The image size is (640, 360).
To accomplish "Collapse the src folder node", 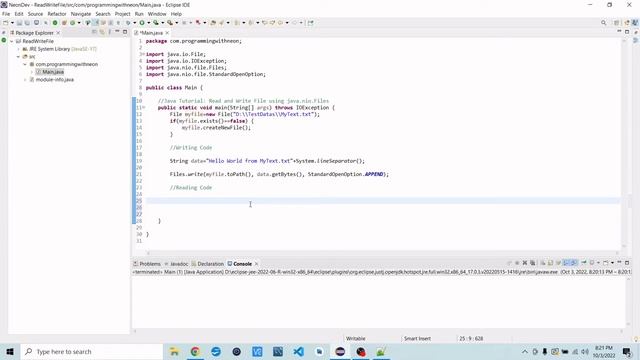I will [18, 57].
